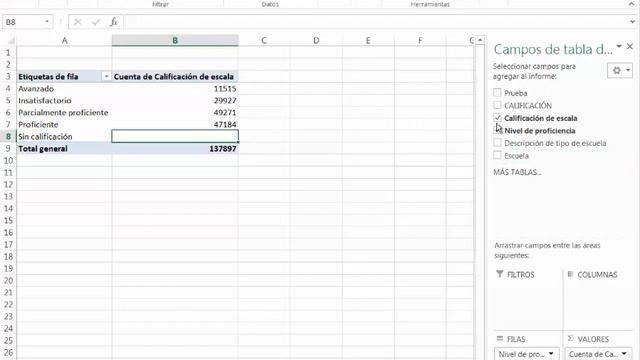Click the confirm checkmark icon in formula bar
This screenshot has height=360, width=640.
tap(96, 22)
